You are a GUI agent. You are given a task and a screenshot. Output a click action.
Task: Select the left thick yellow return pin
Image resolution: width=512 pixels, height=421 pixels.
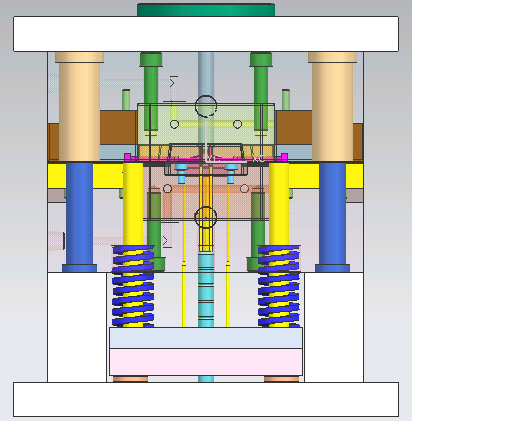[133, 204]
